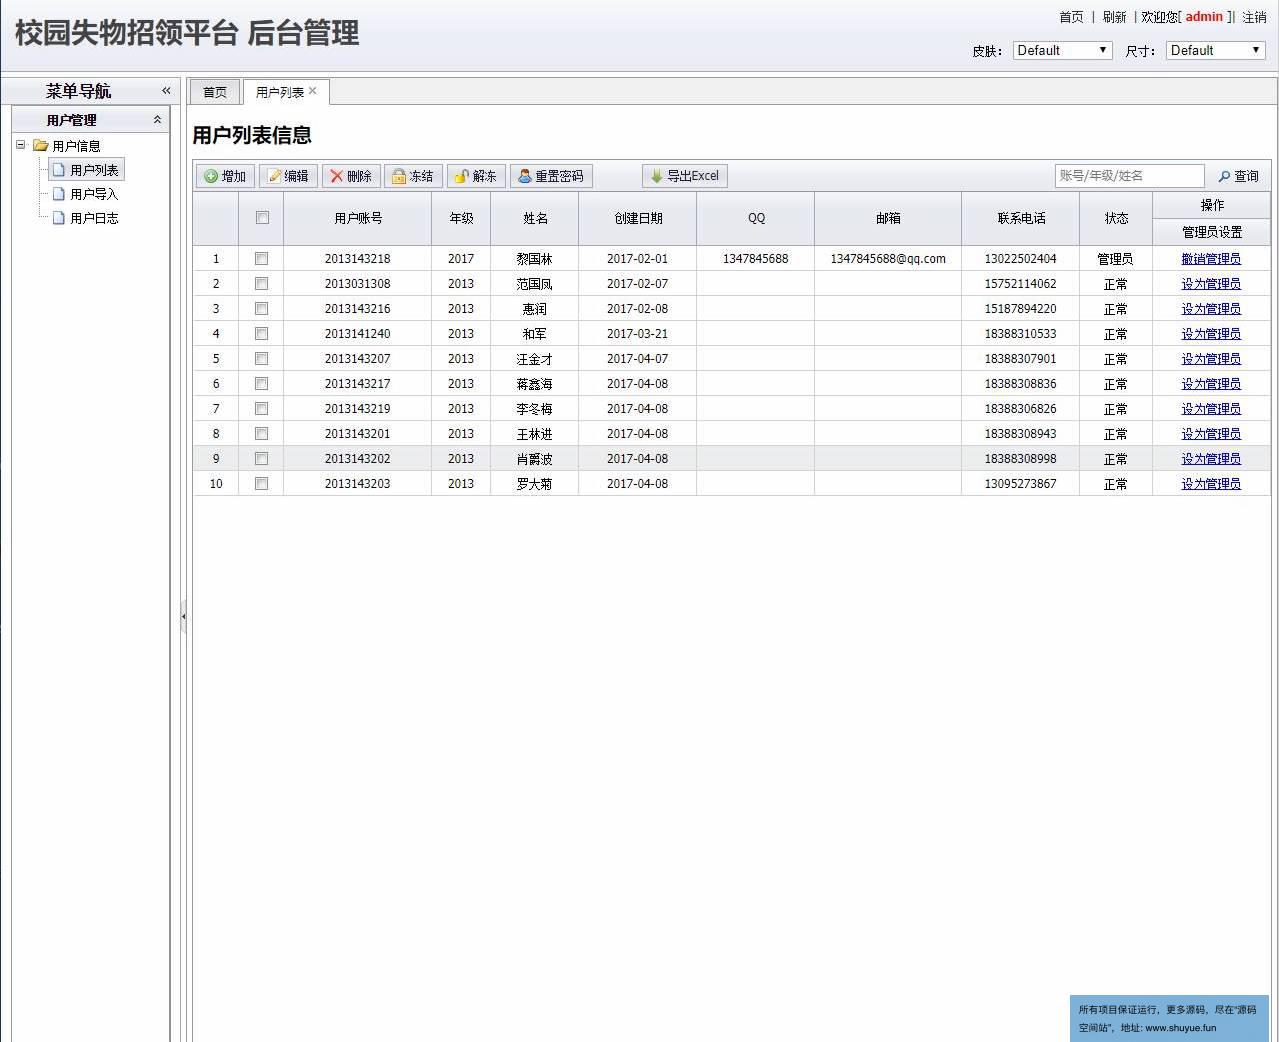
Task: Open 用户导入 in the navigation tree
Action: click(x=94, y=194)
